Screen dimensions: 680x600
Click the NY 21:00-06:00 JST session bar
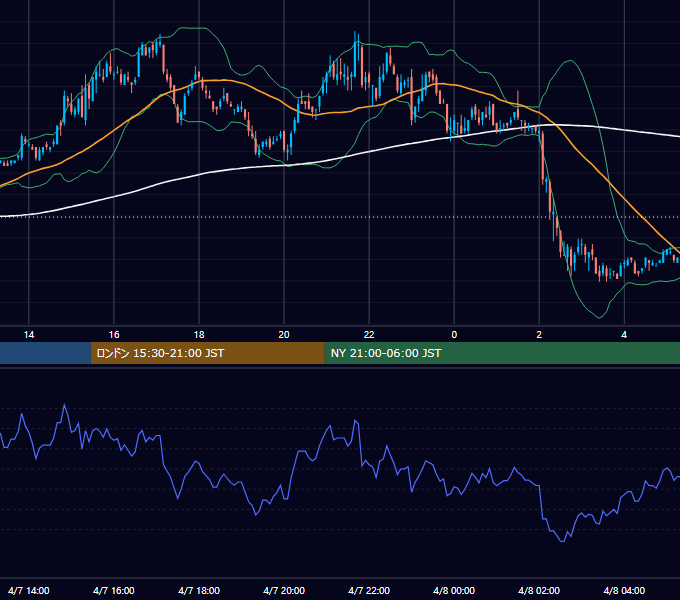point(502,353)
